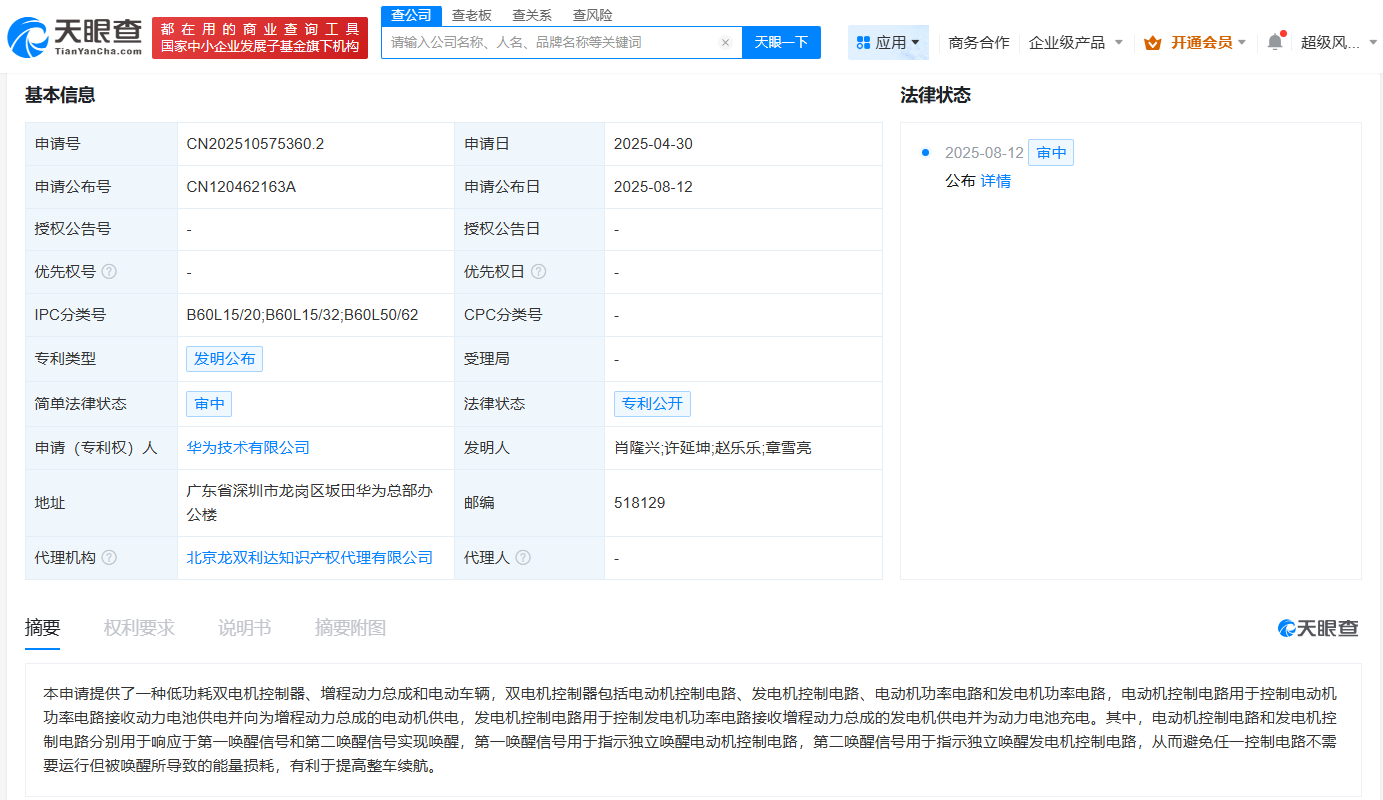Open the 华为技术有限公司 company link
This screenshot has width=1383, height=800.
(x=247, y=447)
